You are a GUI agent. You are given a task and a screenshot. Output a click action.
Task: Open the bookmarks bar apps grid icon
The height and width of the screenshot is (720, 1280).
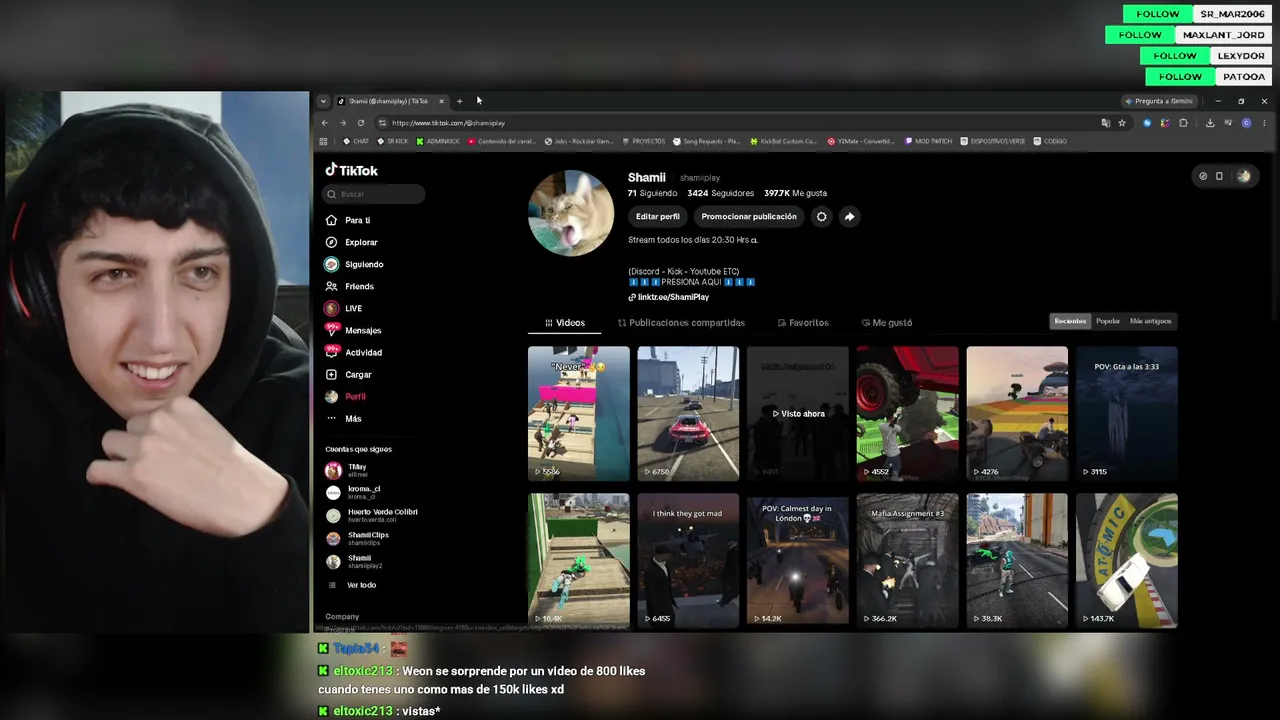(323, 141)
